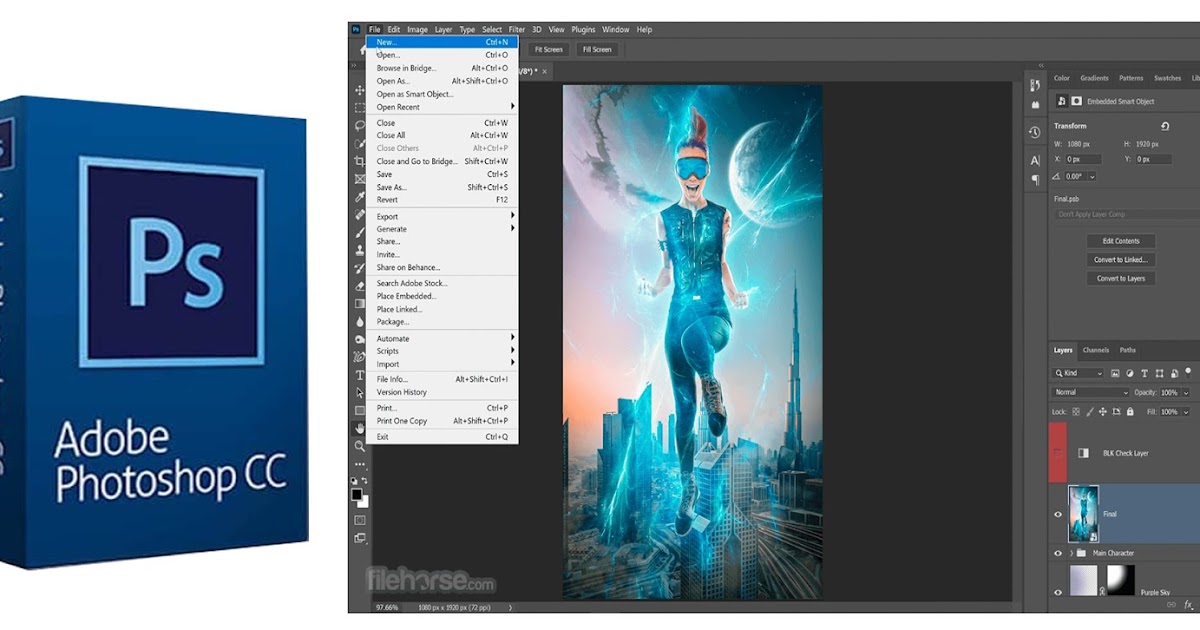Choose Place Embedded... menu item
The width and height of the screenshot is (1200, 630).
pos(441,296)
